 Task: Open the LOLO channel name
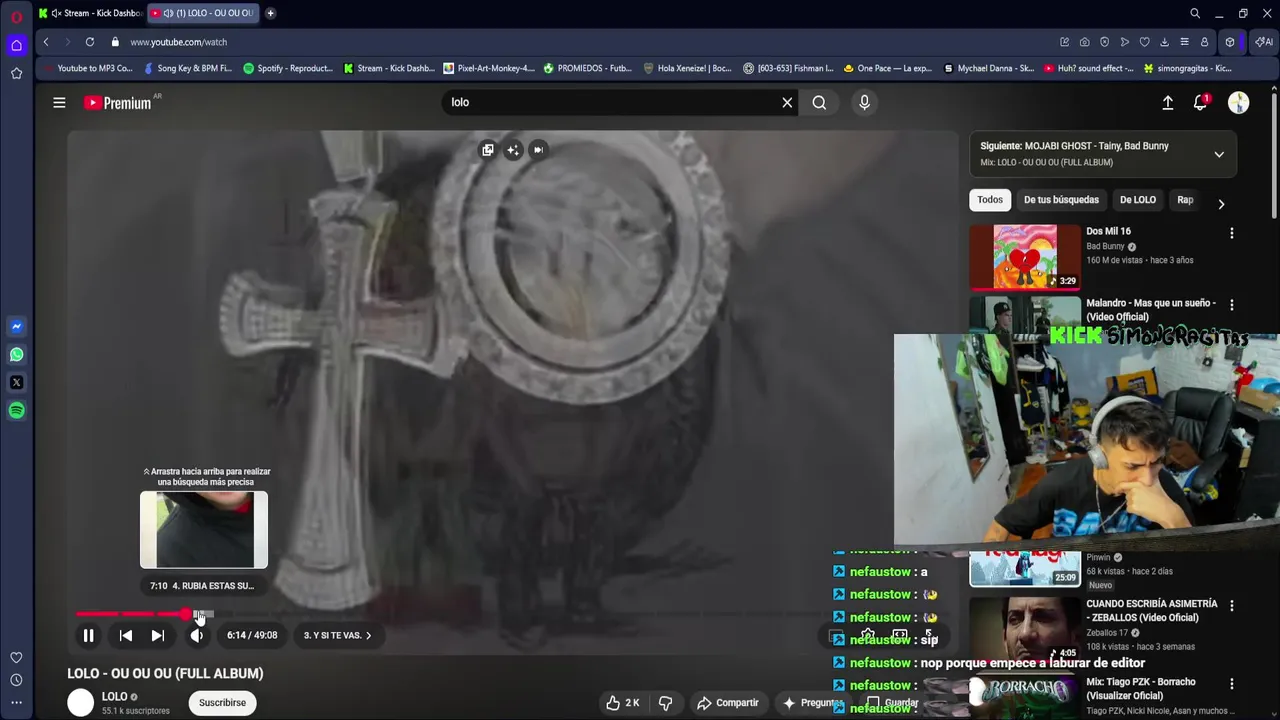(x=114, y=697)
